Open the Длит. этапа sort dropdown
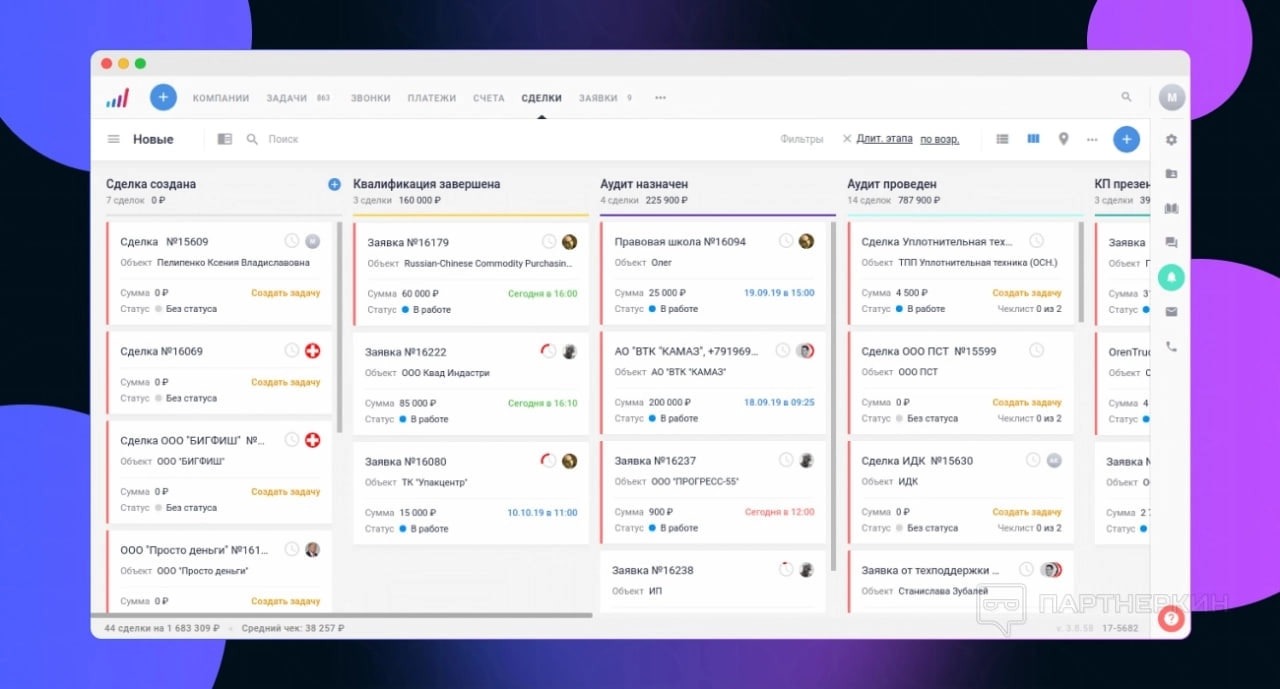The height and width of the screenshot is (689, 1280). (x=884, y=139)
